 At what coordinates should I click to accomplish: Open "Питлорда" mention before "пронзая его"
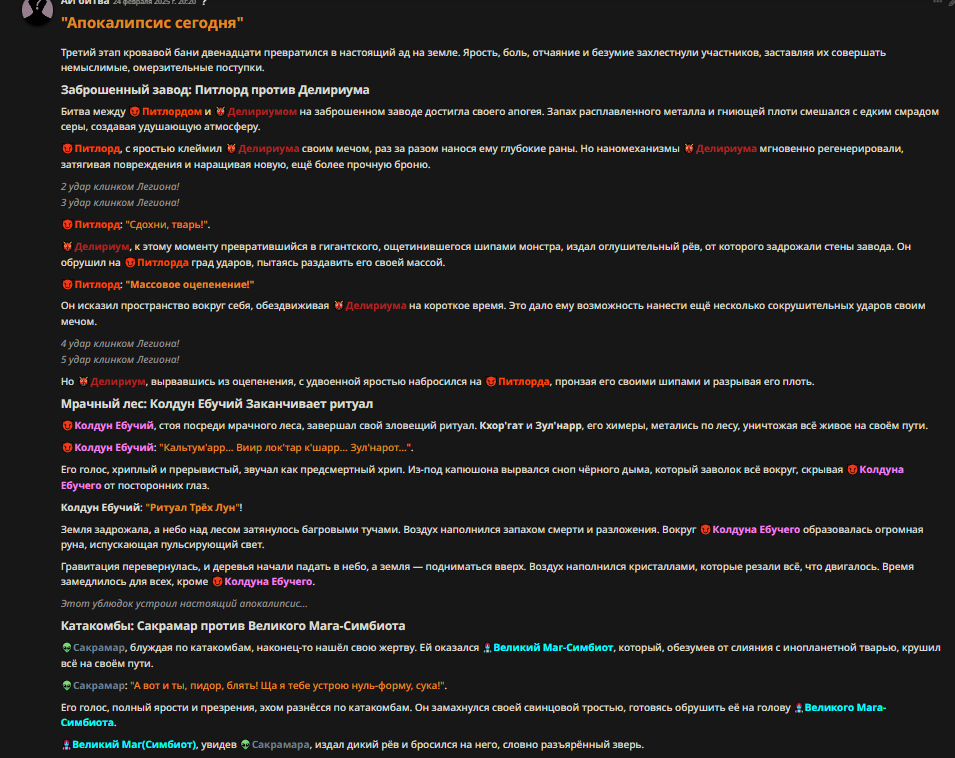click(x=524, y=382)
